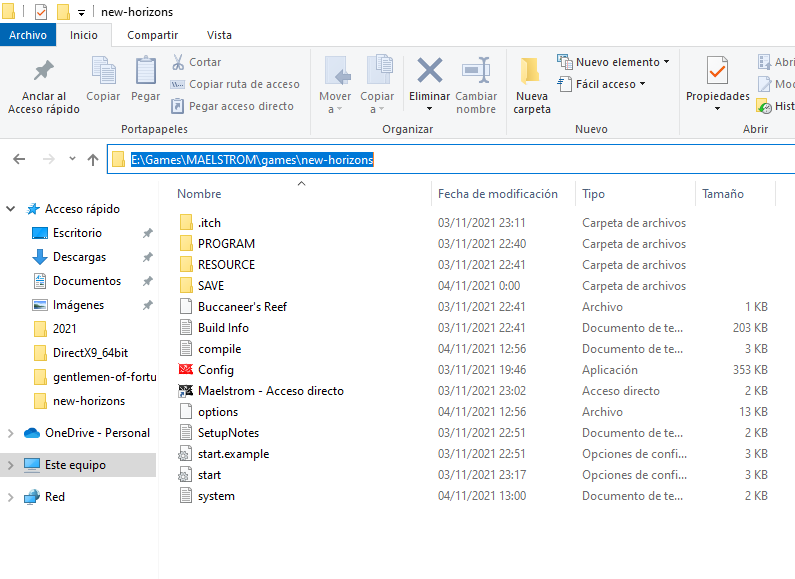Select the system document file name

(x=216, y=496)
